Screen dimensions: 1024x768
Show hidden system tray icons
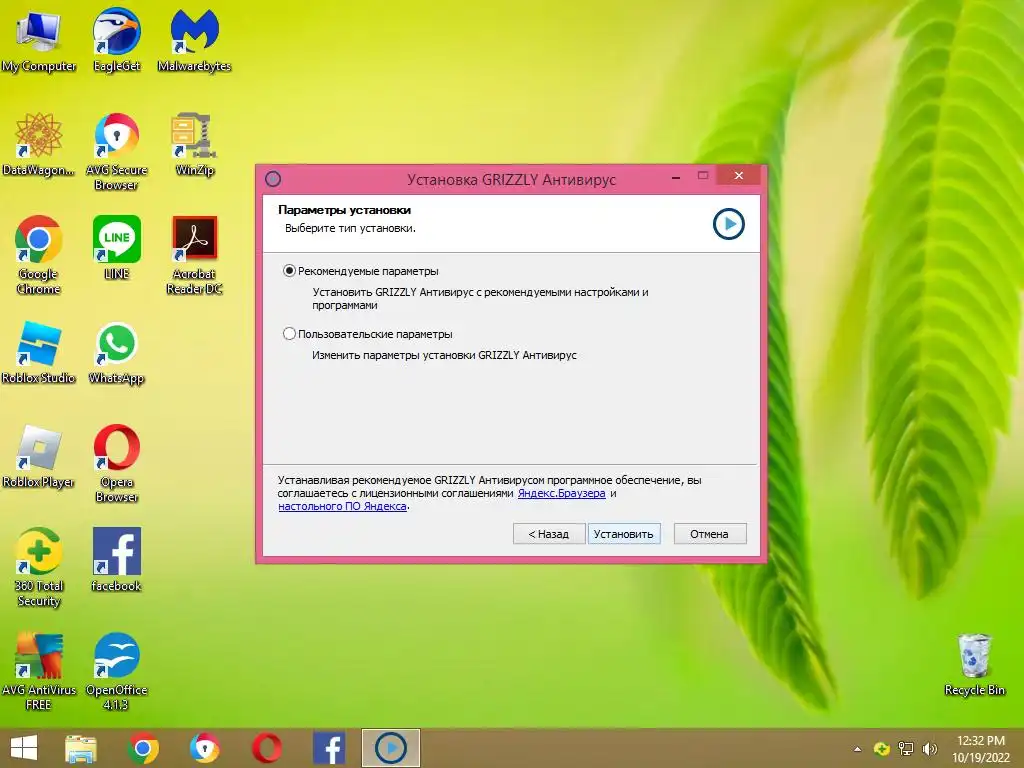[x=857, y=749]
